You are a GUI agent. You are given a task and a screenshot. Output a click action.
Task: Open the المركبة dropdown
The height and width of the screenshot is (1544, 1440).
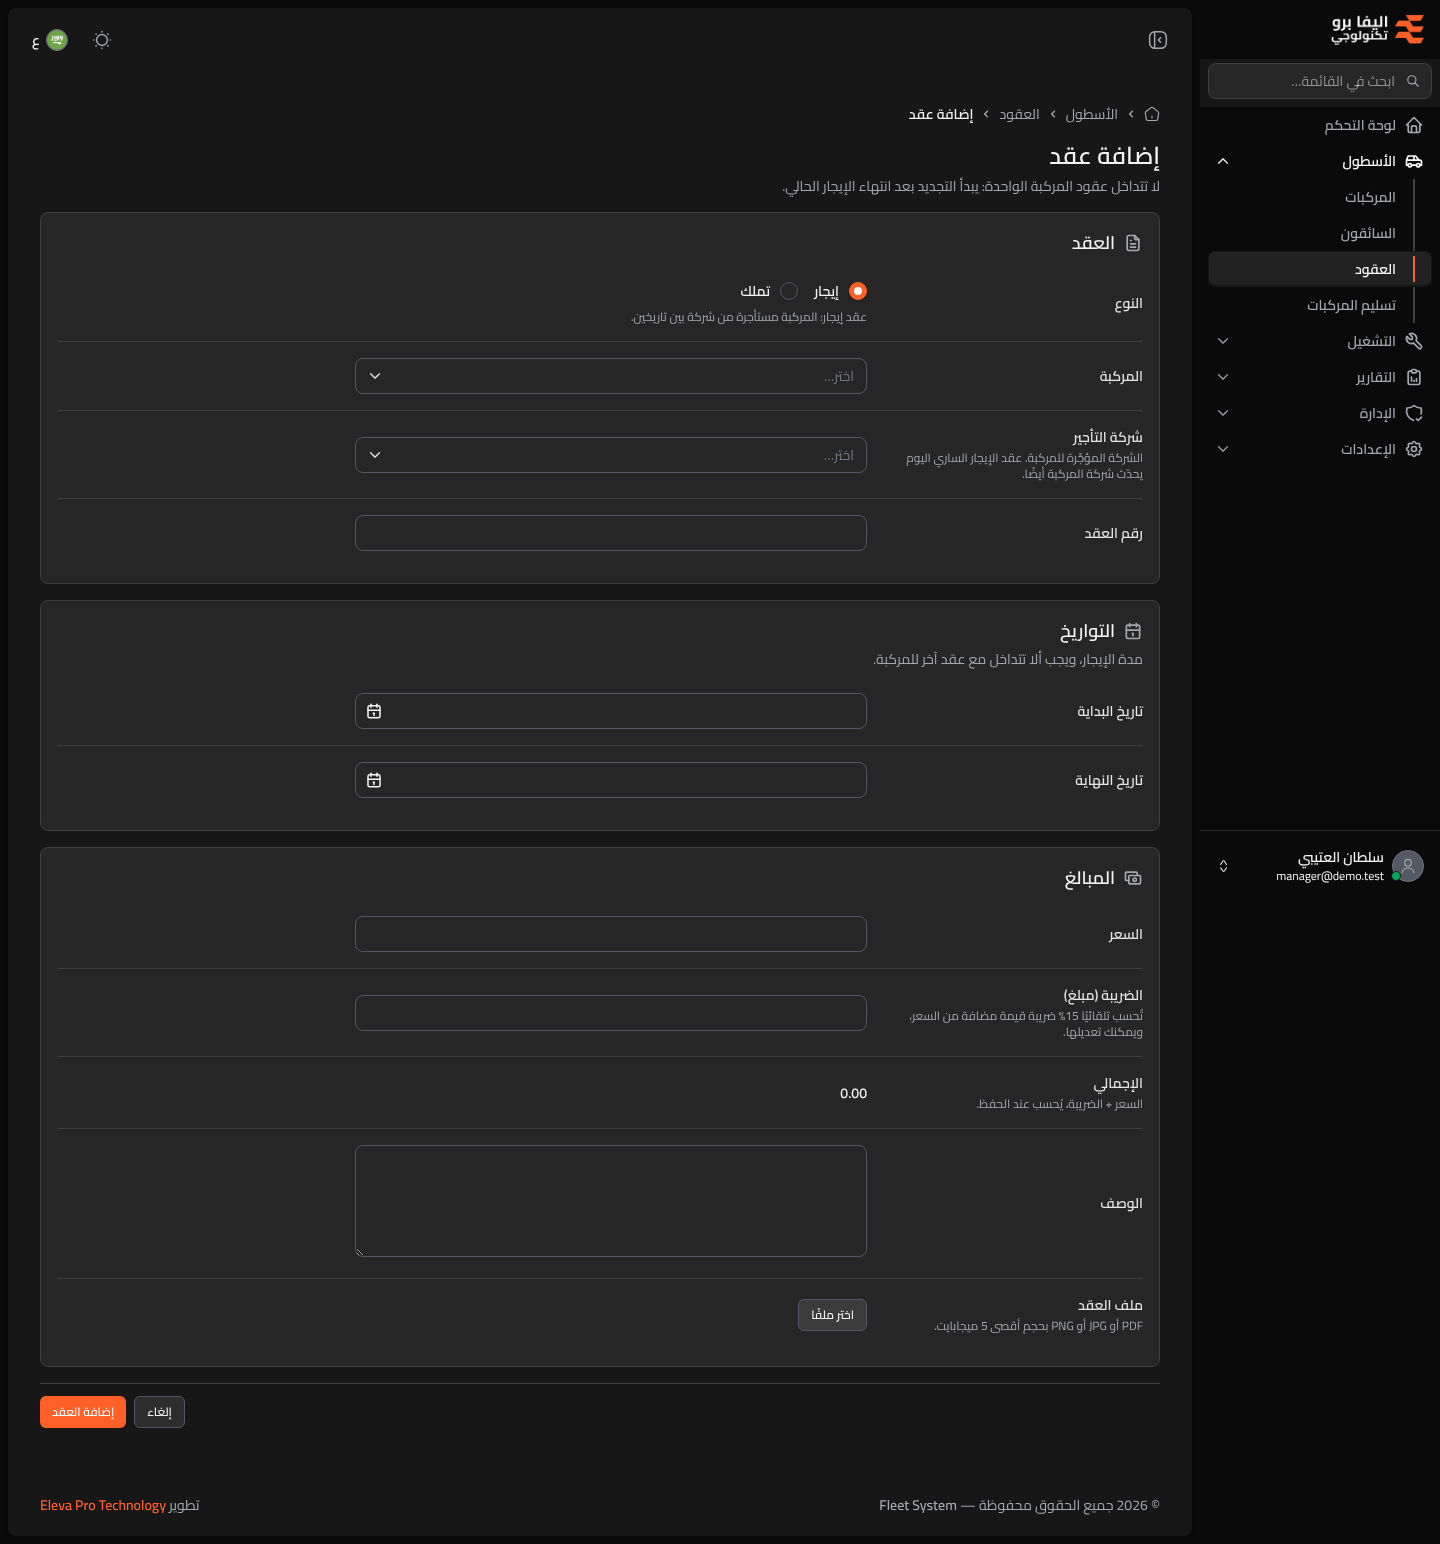coord(611,376)
